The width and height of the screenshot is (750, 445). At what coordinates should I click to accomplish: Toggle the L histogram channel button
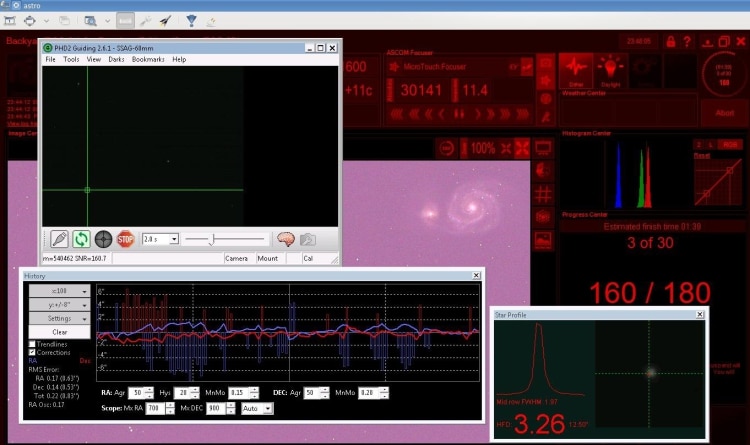[x=711, y=145]
